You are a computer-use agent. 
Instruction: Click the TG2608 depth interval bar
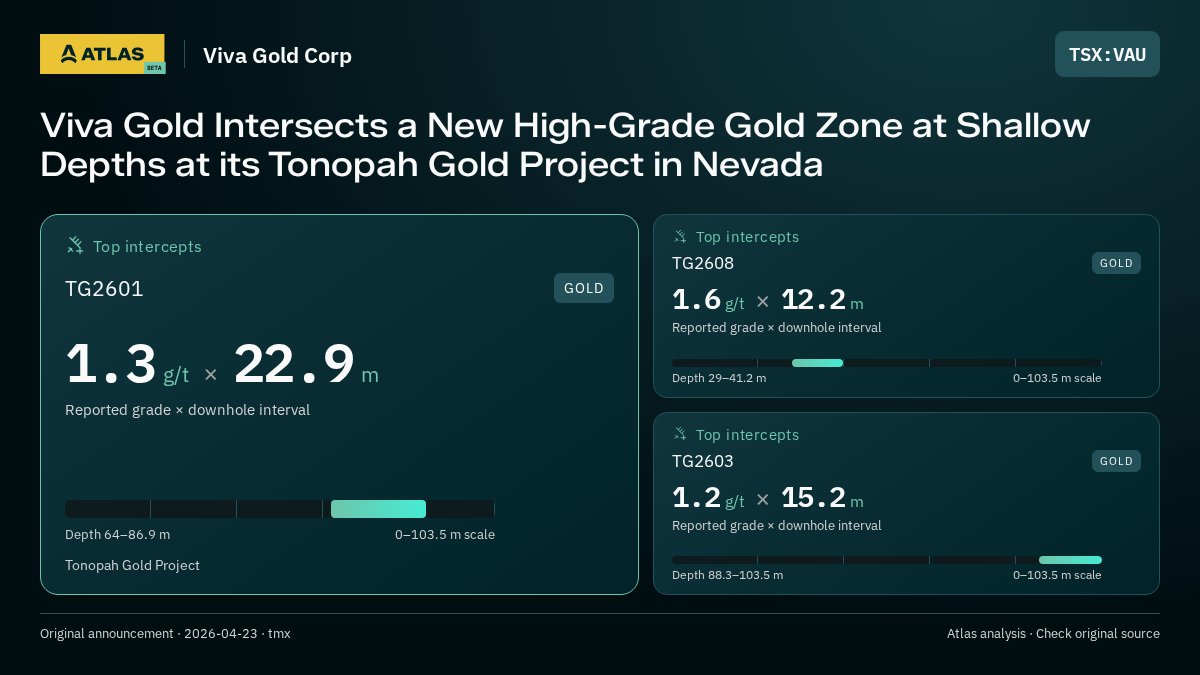point(887,363)
